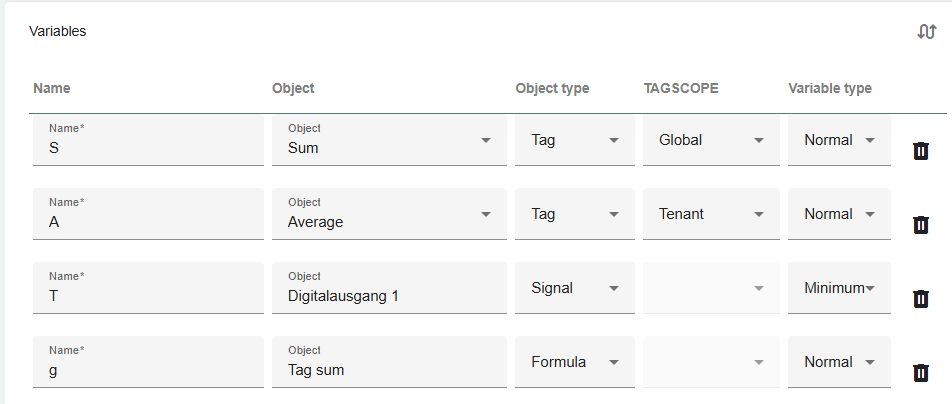This screenshot has height=404, width=952.
Task: Click the sort/swap variables icon
Action: click(x=926, y=32)
